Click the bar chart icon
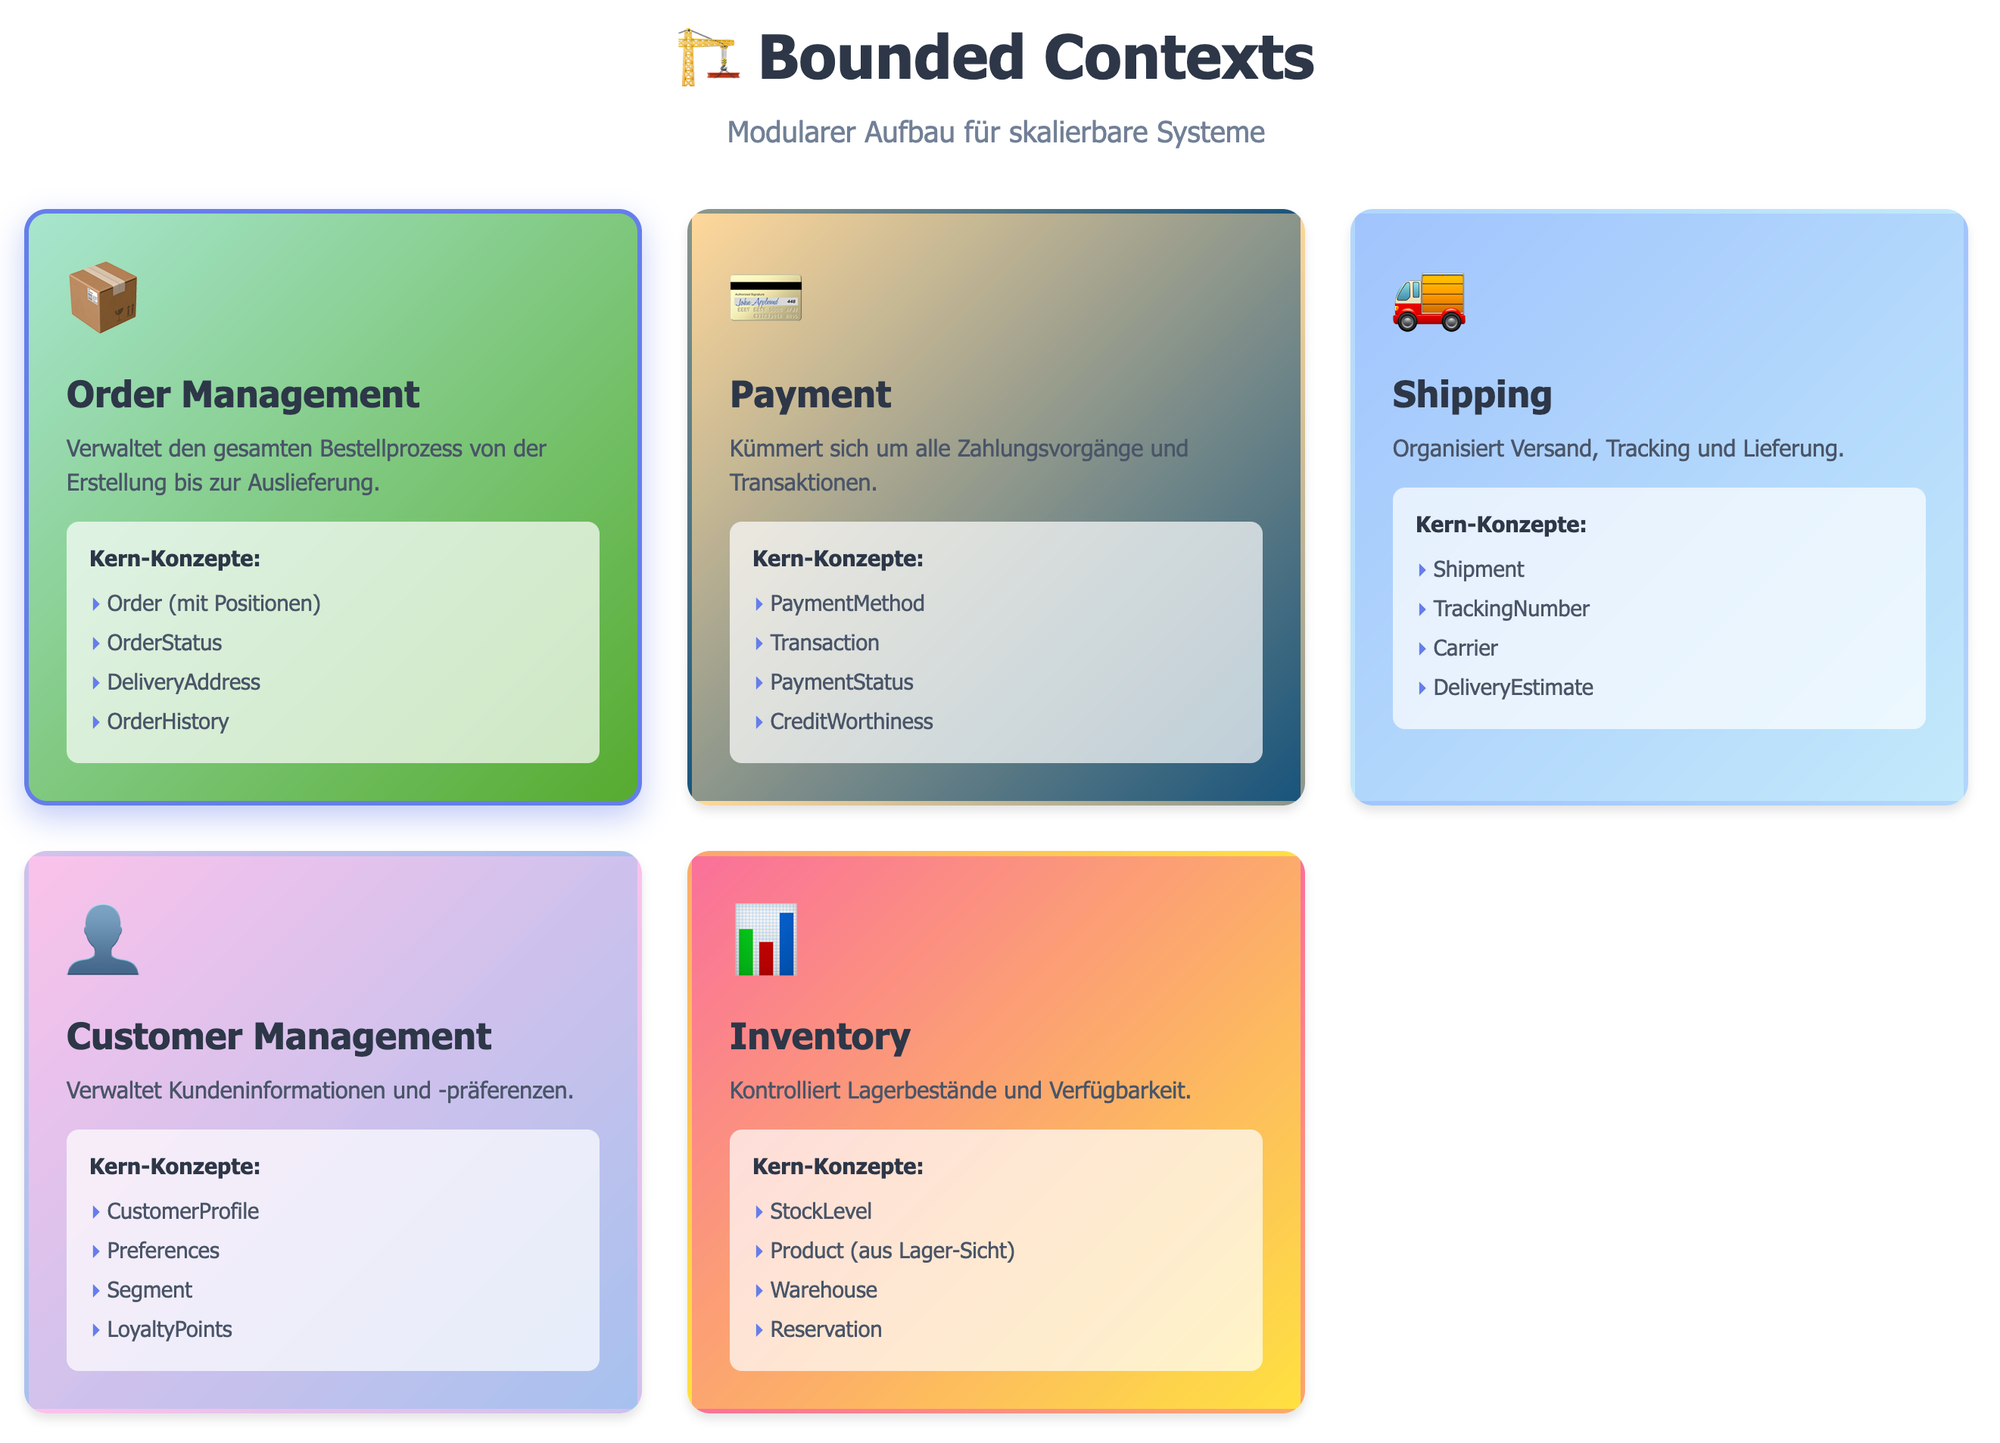Screen dimensions: 2000x1443 (766, 940)
